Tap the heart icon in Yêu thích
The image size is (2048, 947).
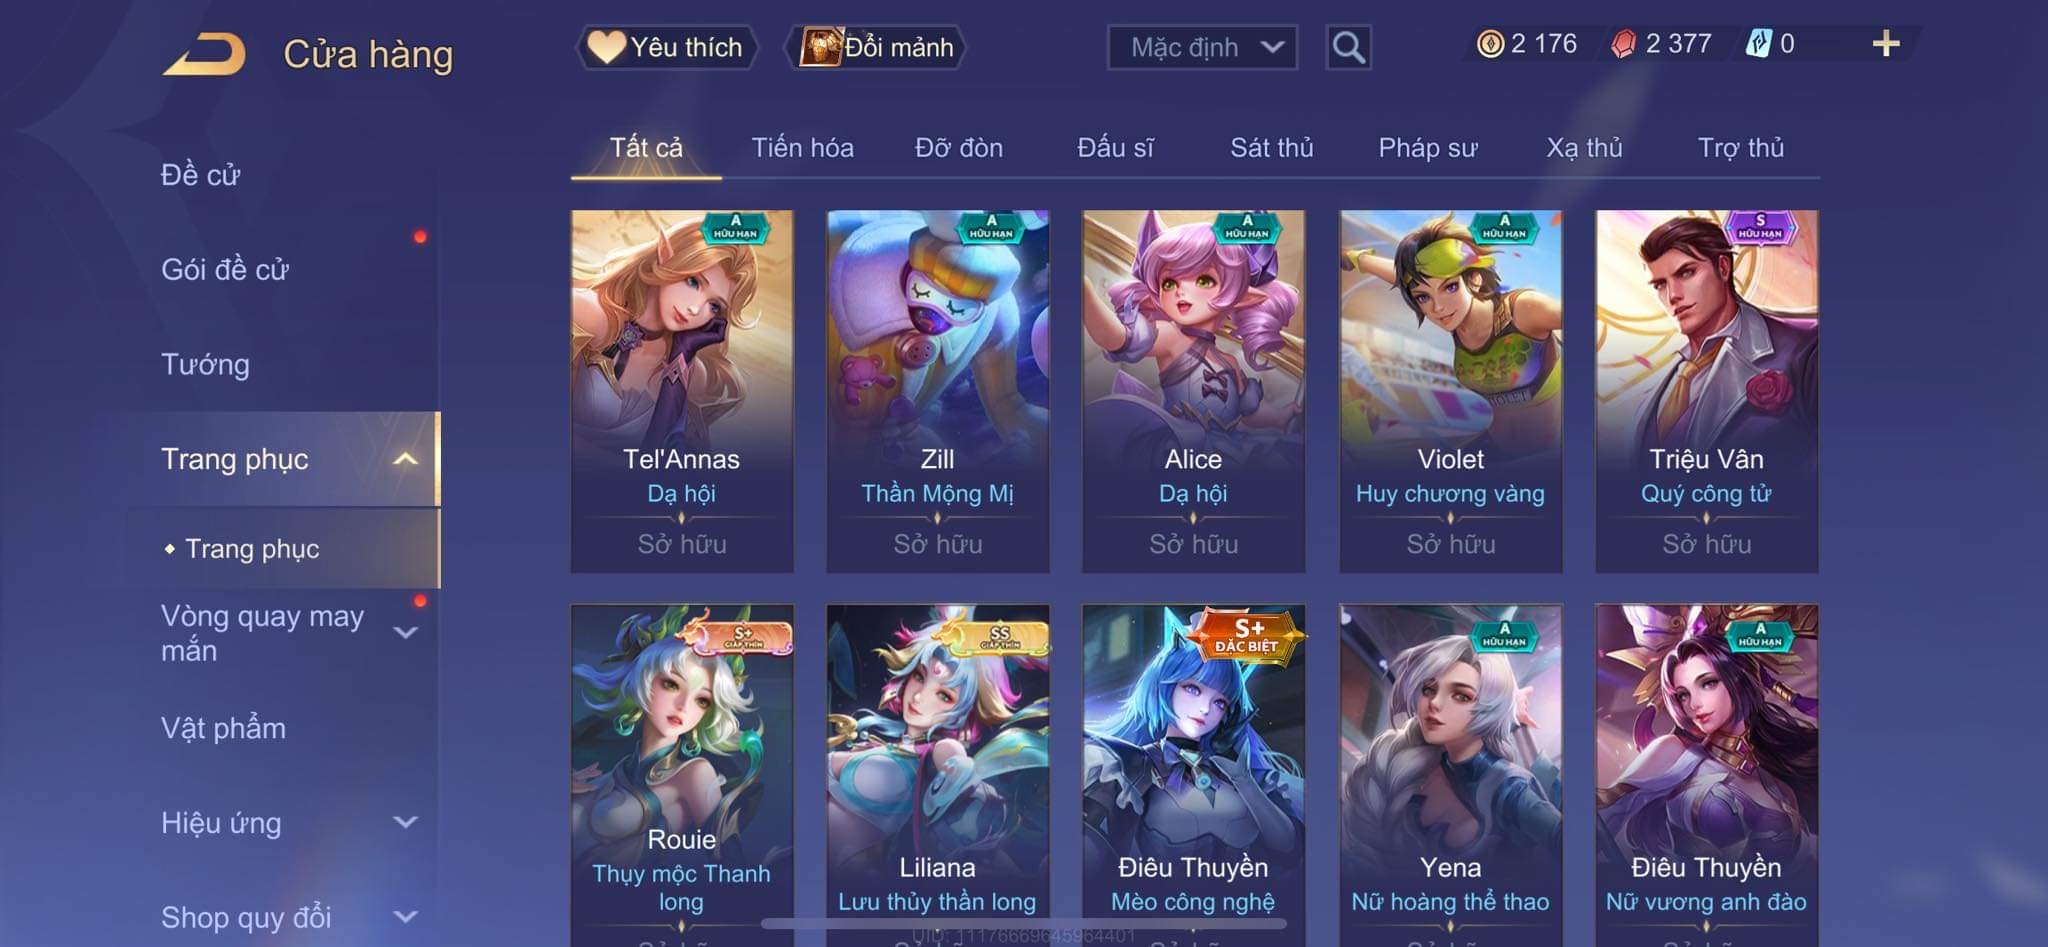[x=606, y=47]
